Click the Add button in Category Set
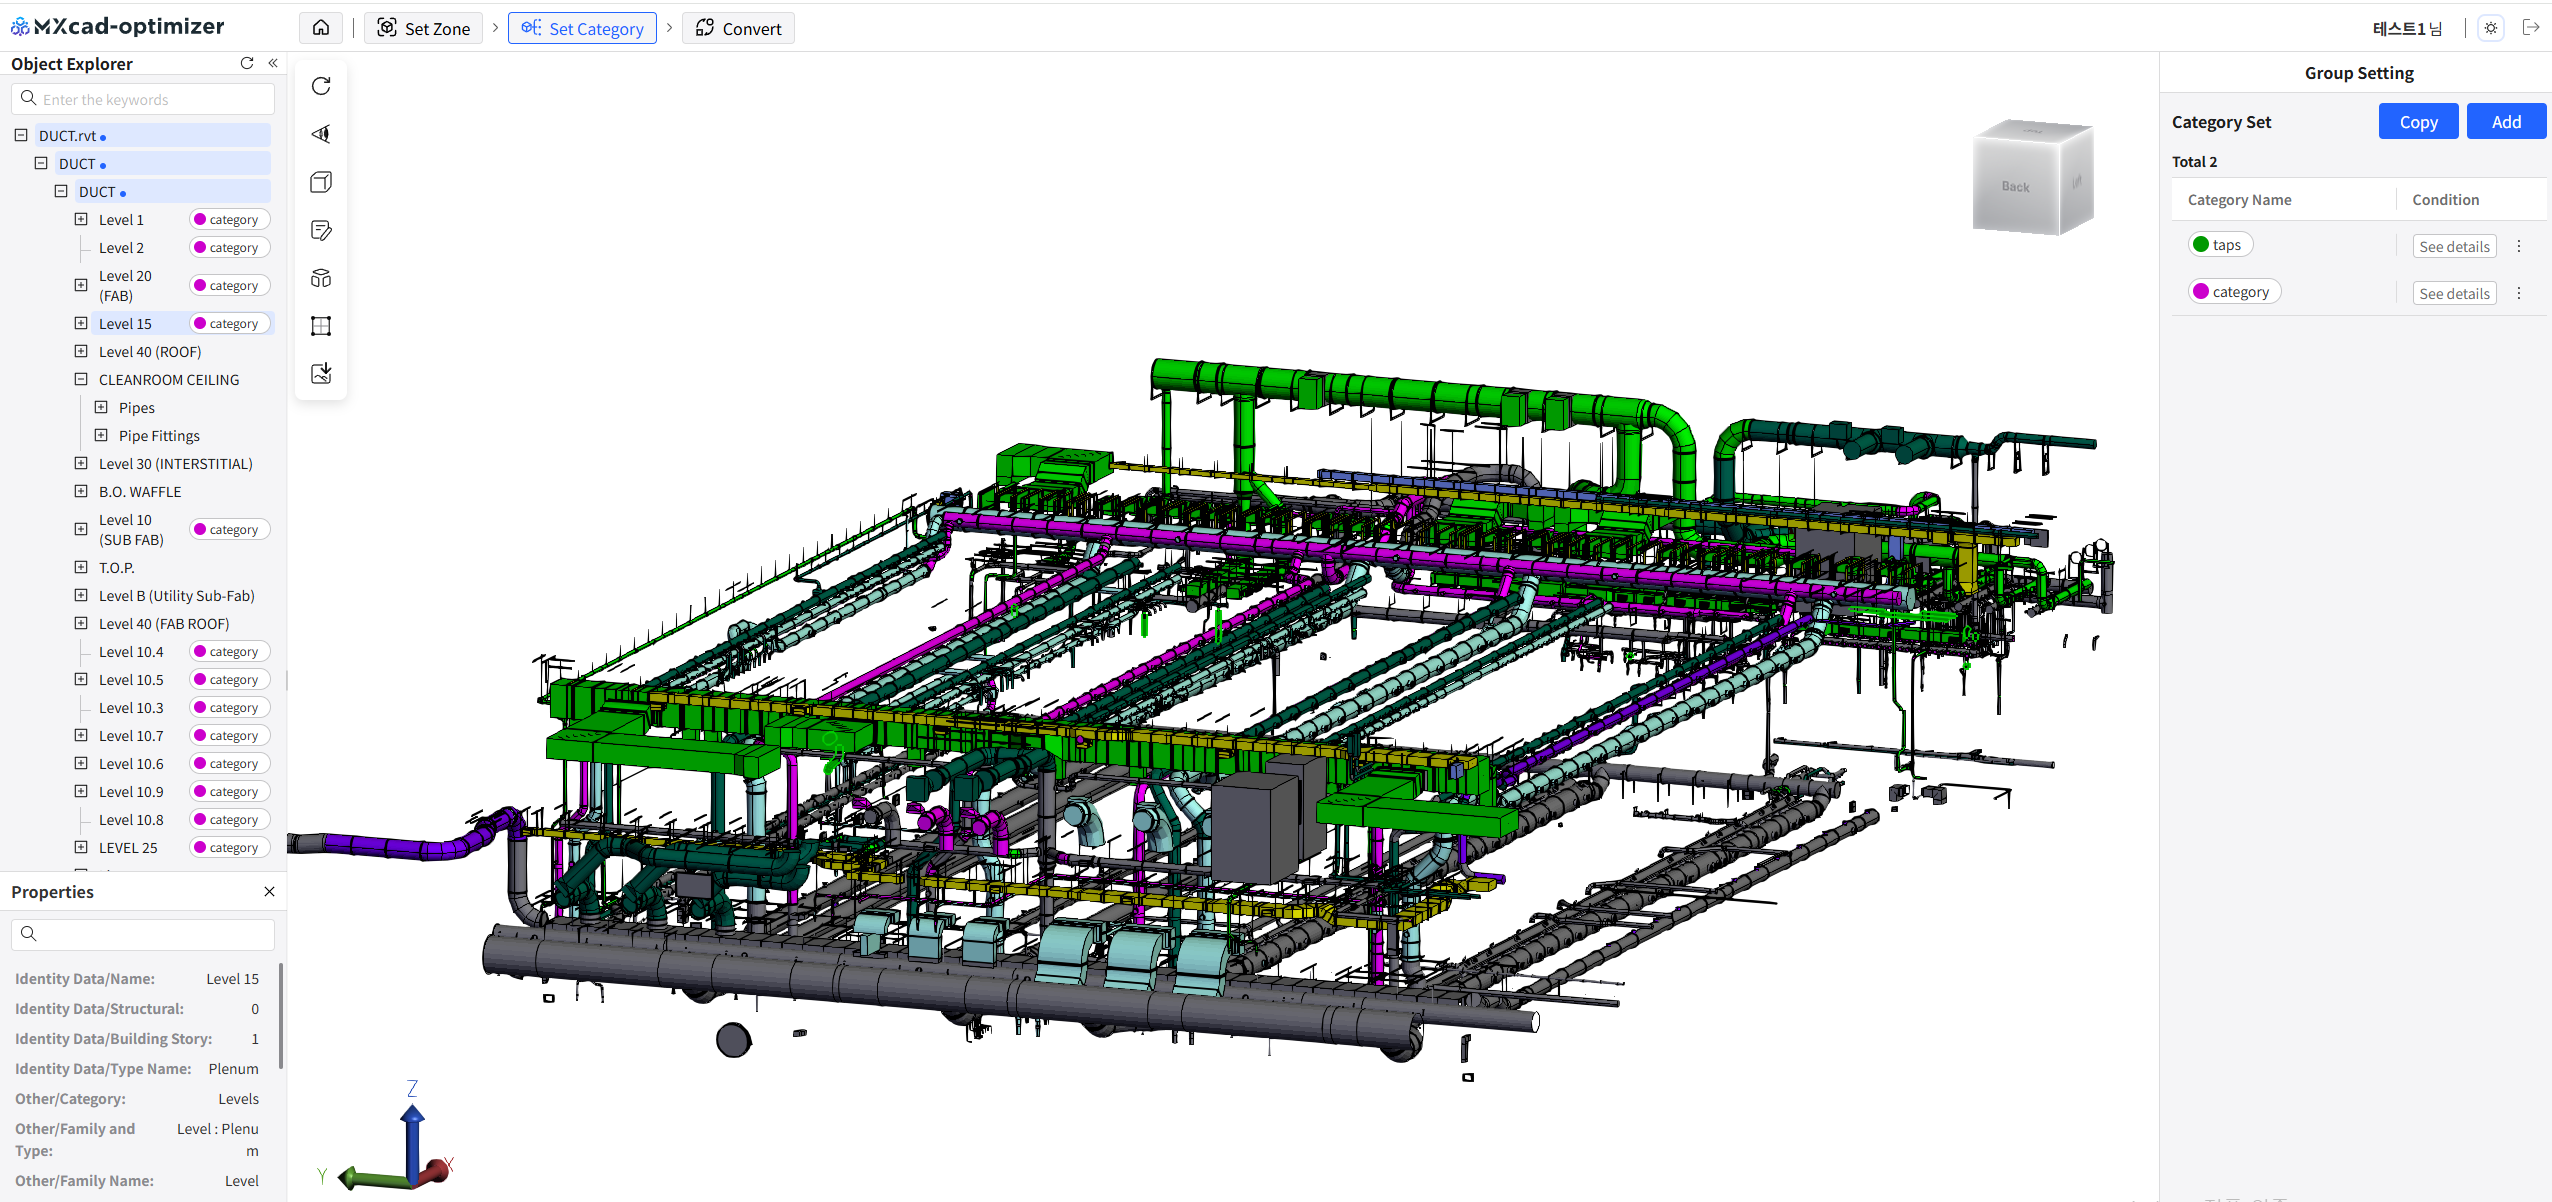Viewport: 2552px width, 1202px height. point(2505,122)
